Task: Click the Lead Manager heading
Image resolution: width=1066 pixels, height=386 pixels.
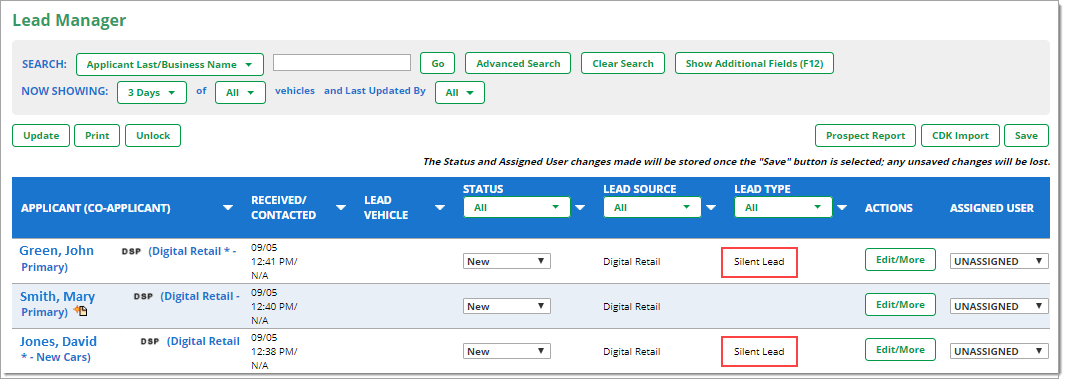Action: pos(69,20)
